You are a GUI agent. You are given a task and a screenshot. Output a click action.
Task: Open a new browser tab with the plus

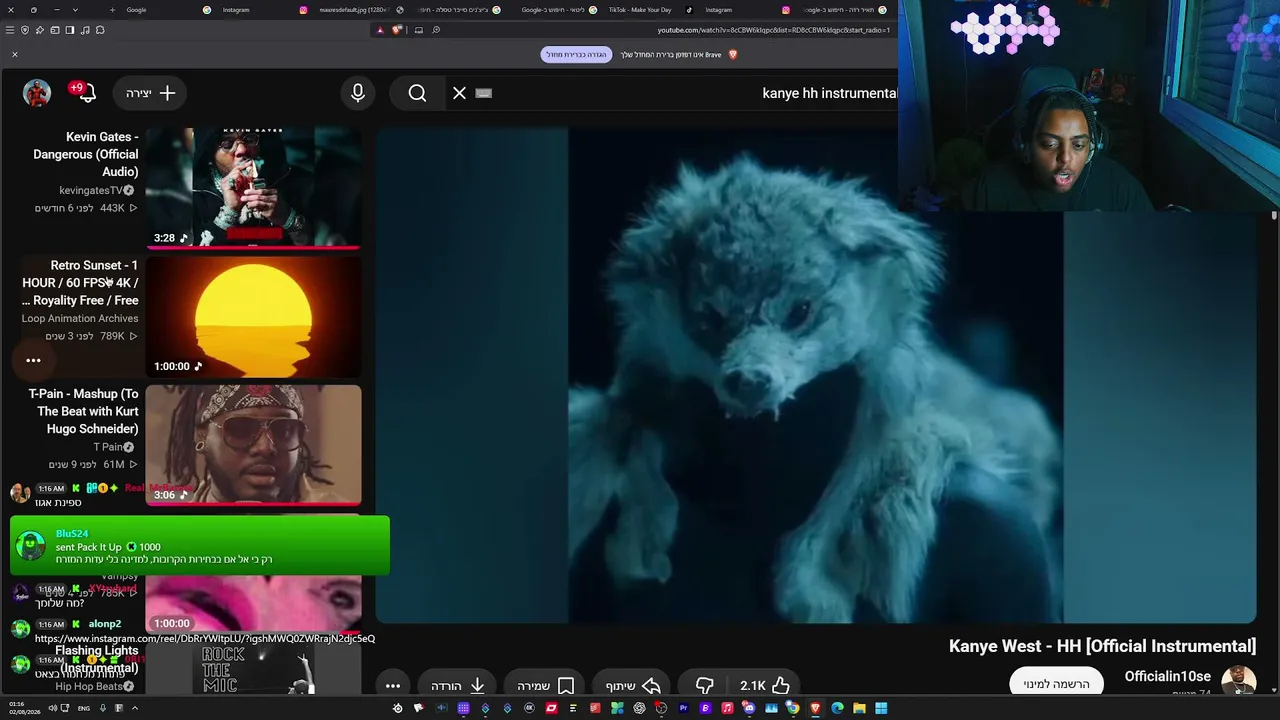pyautogui.click(x=112, y=10)
